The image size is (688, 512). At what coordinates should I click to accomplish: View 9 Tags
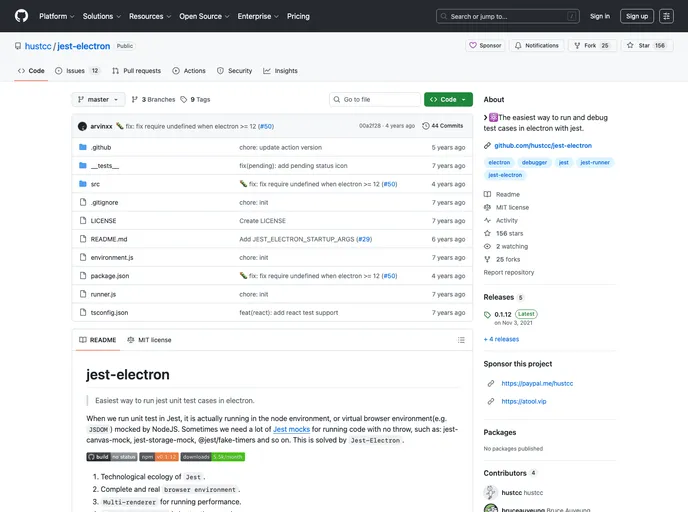(x=195, y=100)
